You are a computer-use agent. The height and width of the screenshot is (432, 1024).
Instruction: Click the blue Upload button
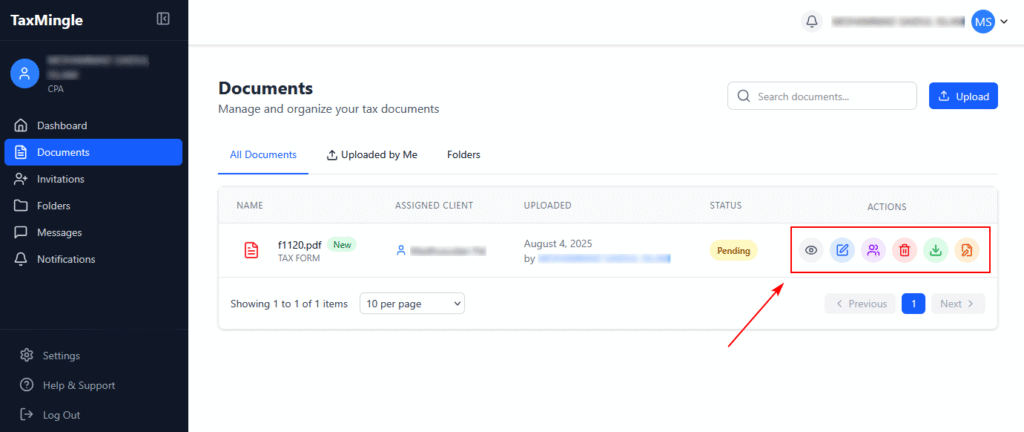click(964, 96)
